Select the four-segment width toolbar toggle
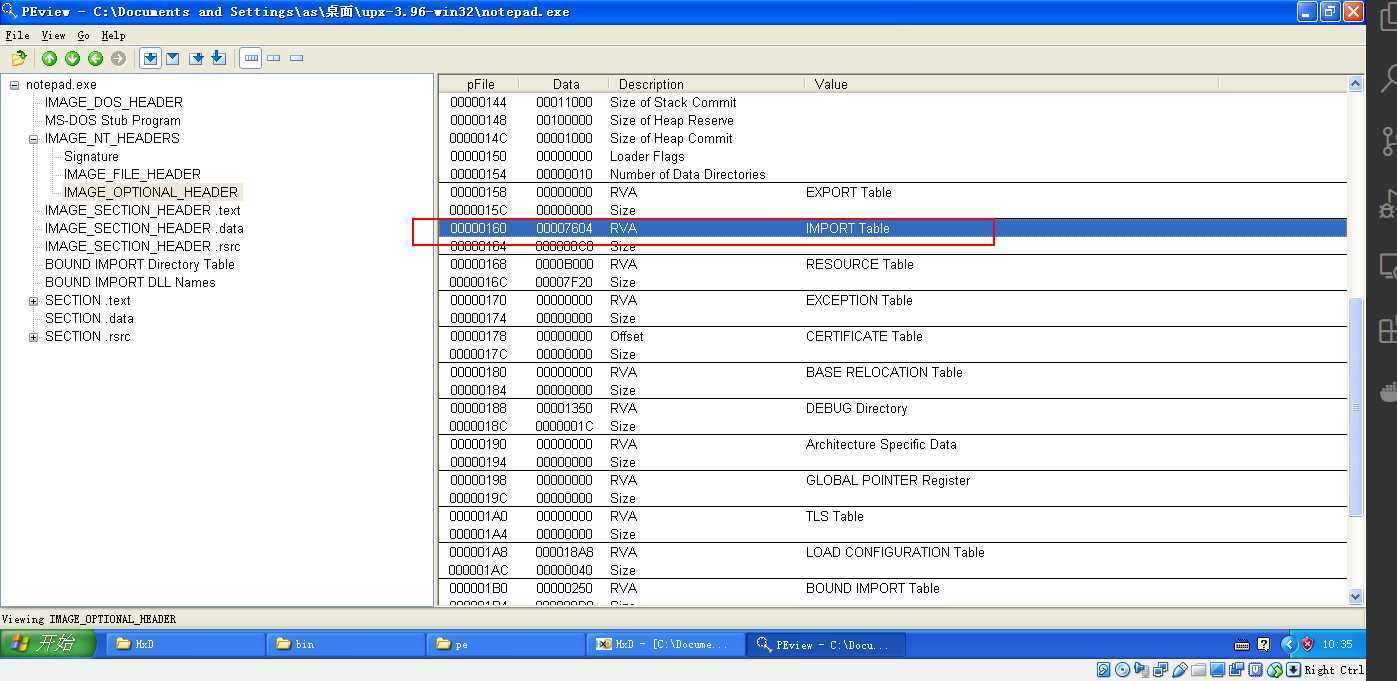1397x681 pixels. 251,58
